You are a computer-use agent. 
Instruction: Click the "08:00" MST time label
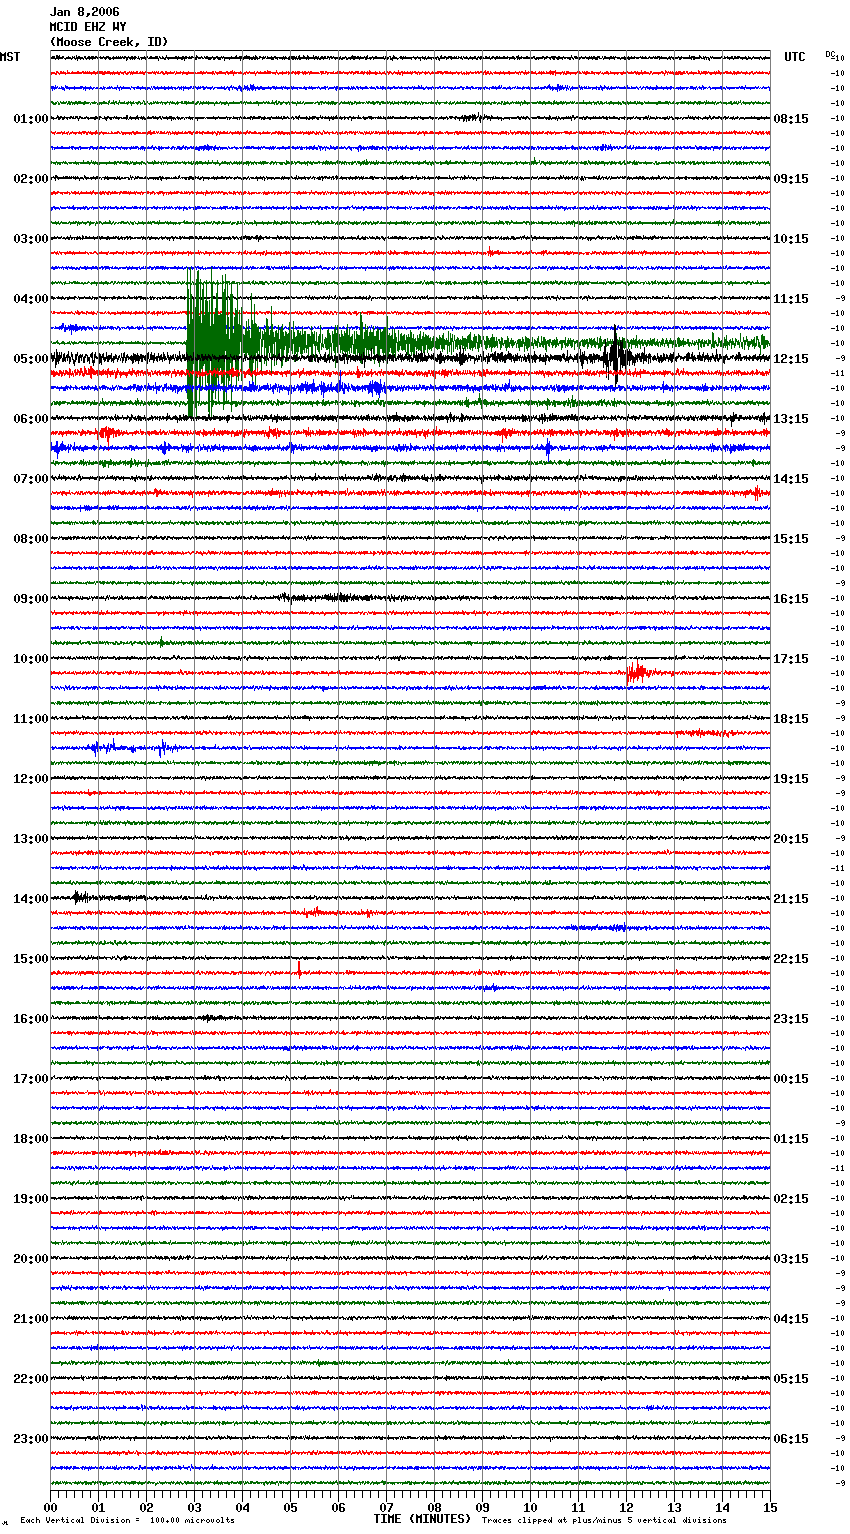tap(31, 539)
